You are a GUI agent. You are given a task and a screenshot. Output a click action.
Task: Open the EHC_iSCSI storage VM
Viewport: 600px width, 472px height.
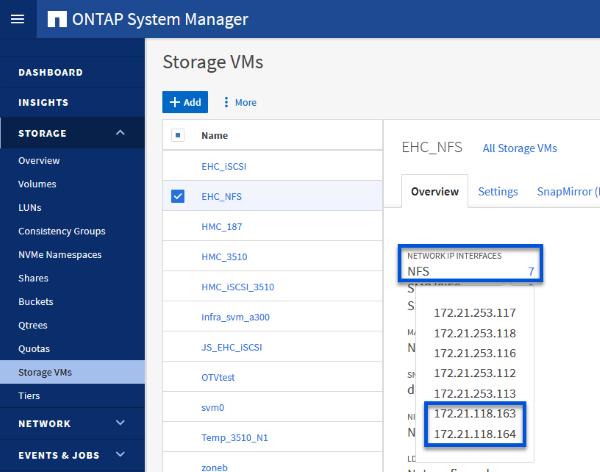[222, 166]
